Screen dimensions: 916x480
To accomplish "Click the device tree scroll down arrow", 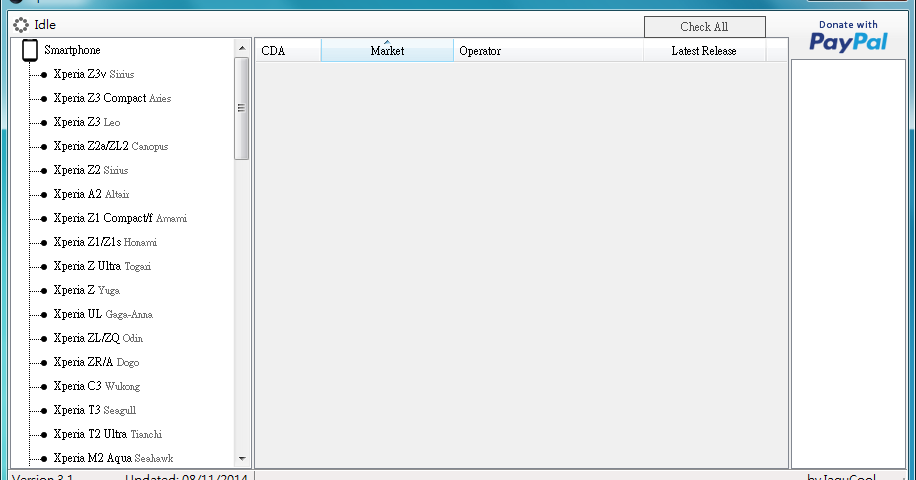I will pos(242,458).
